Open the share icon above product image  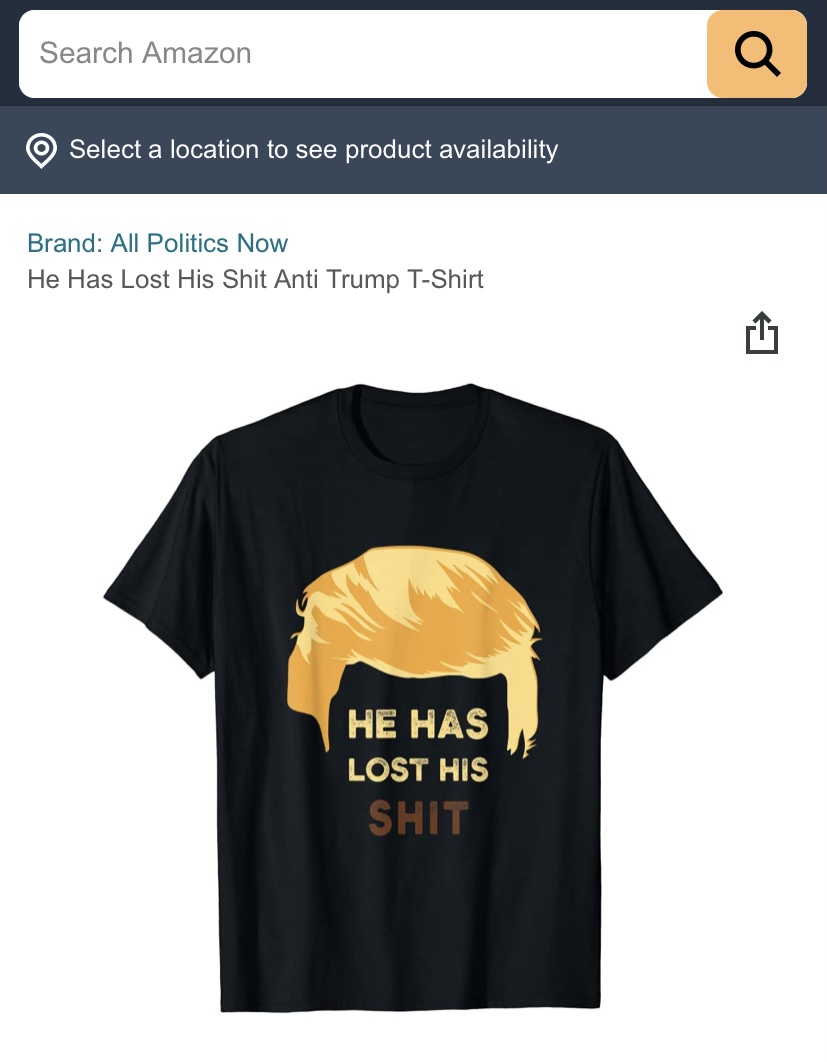coord(762,333)
